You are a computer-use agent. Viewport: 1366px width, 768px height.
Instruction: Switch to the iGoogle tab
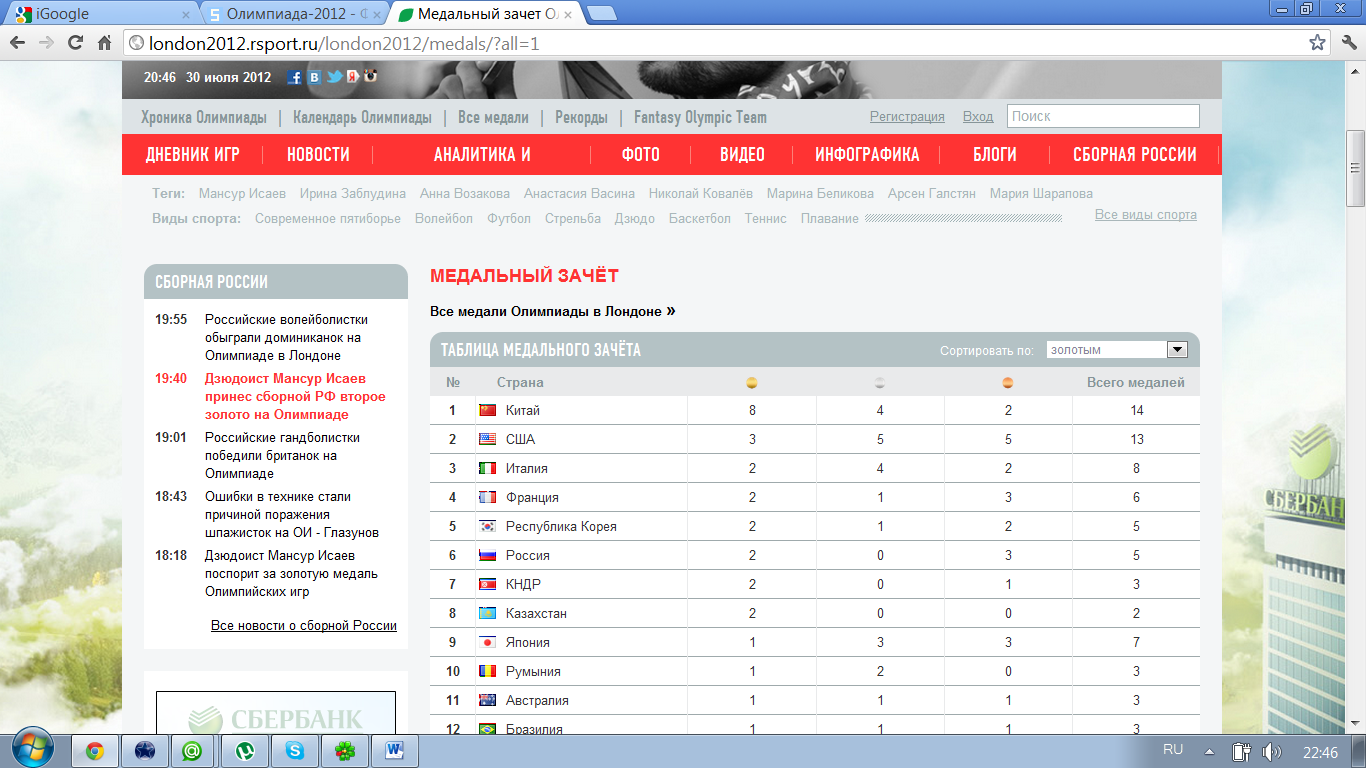point(98,14)
